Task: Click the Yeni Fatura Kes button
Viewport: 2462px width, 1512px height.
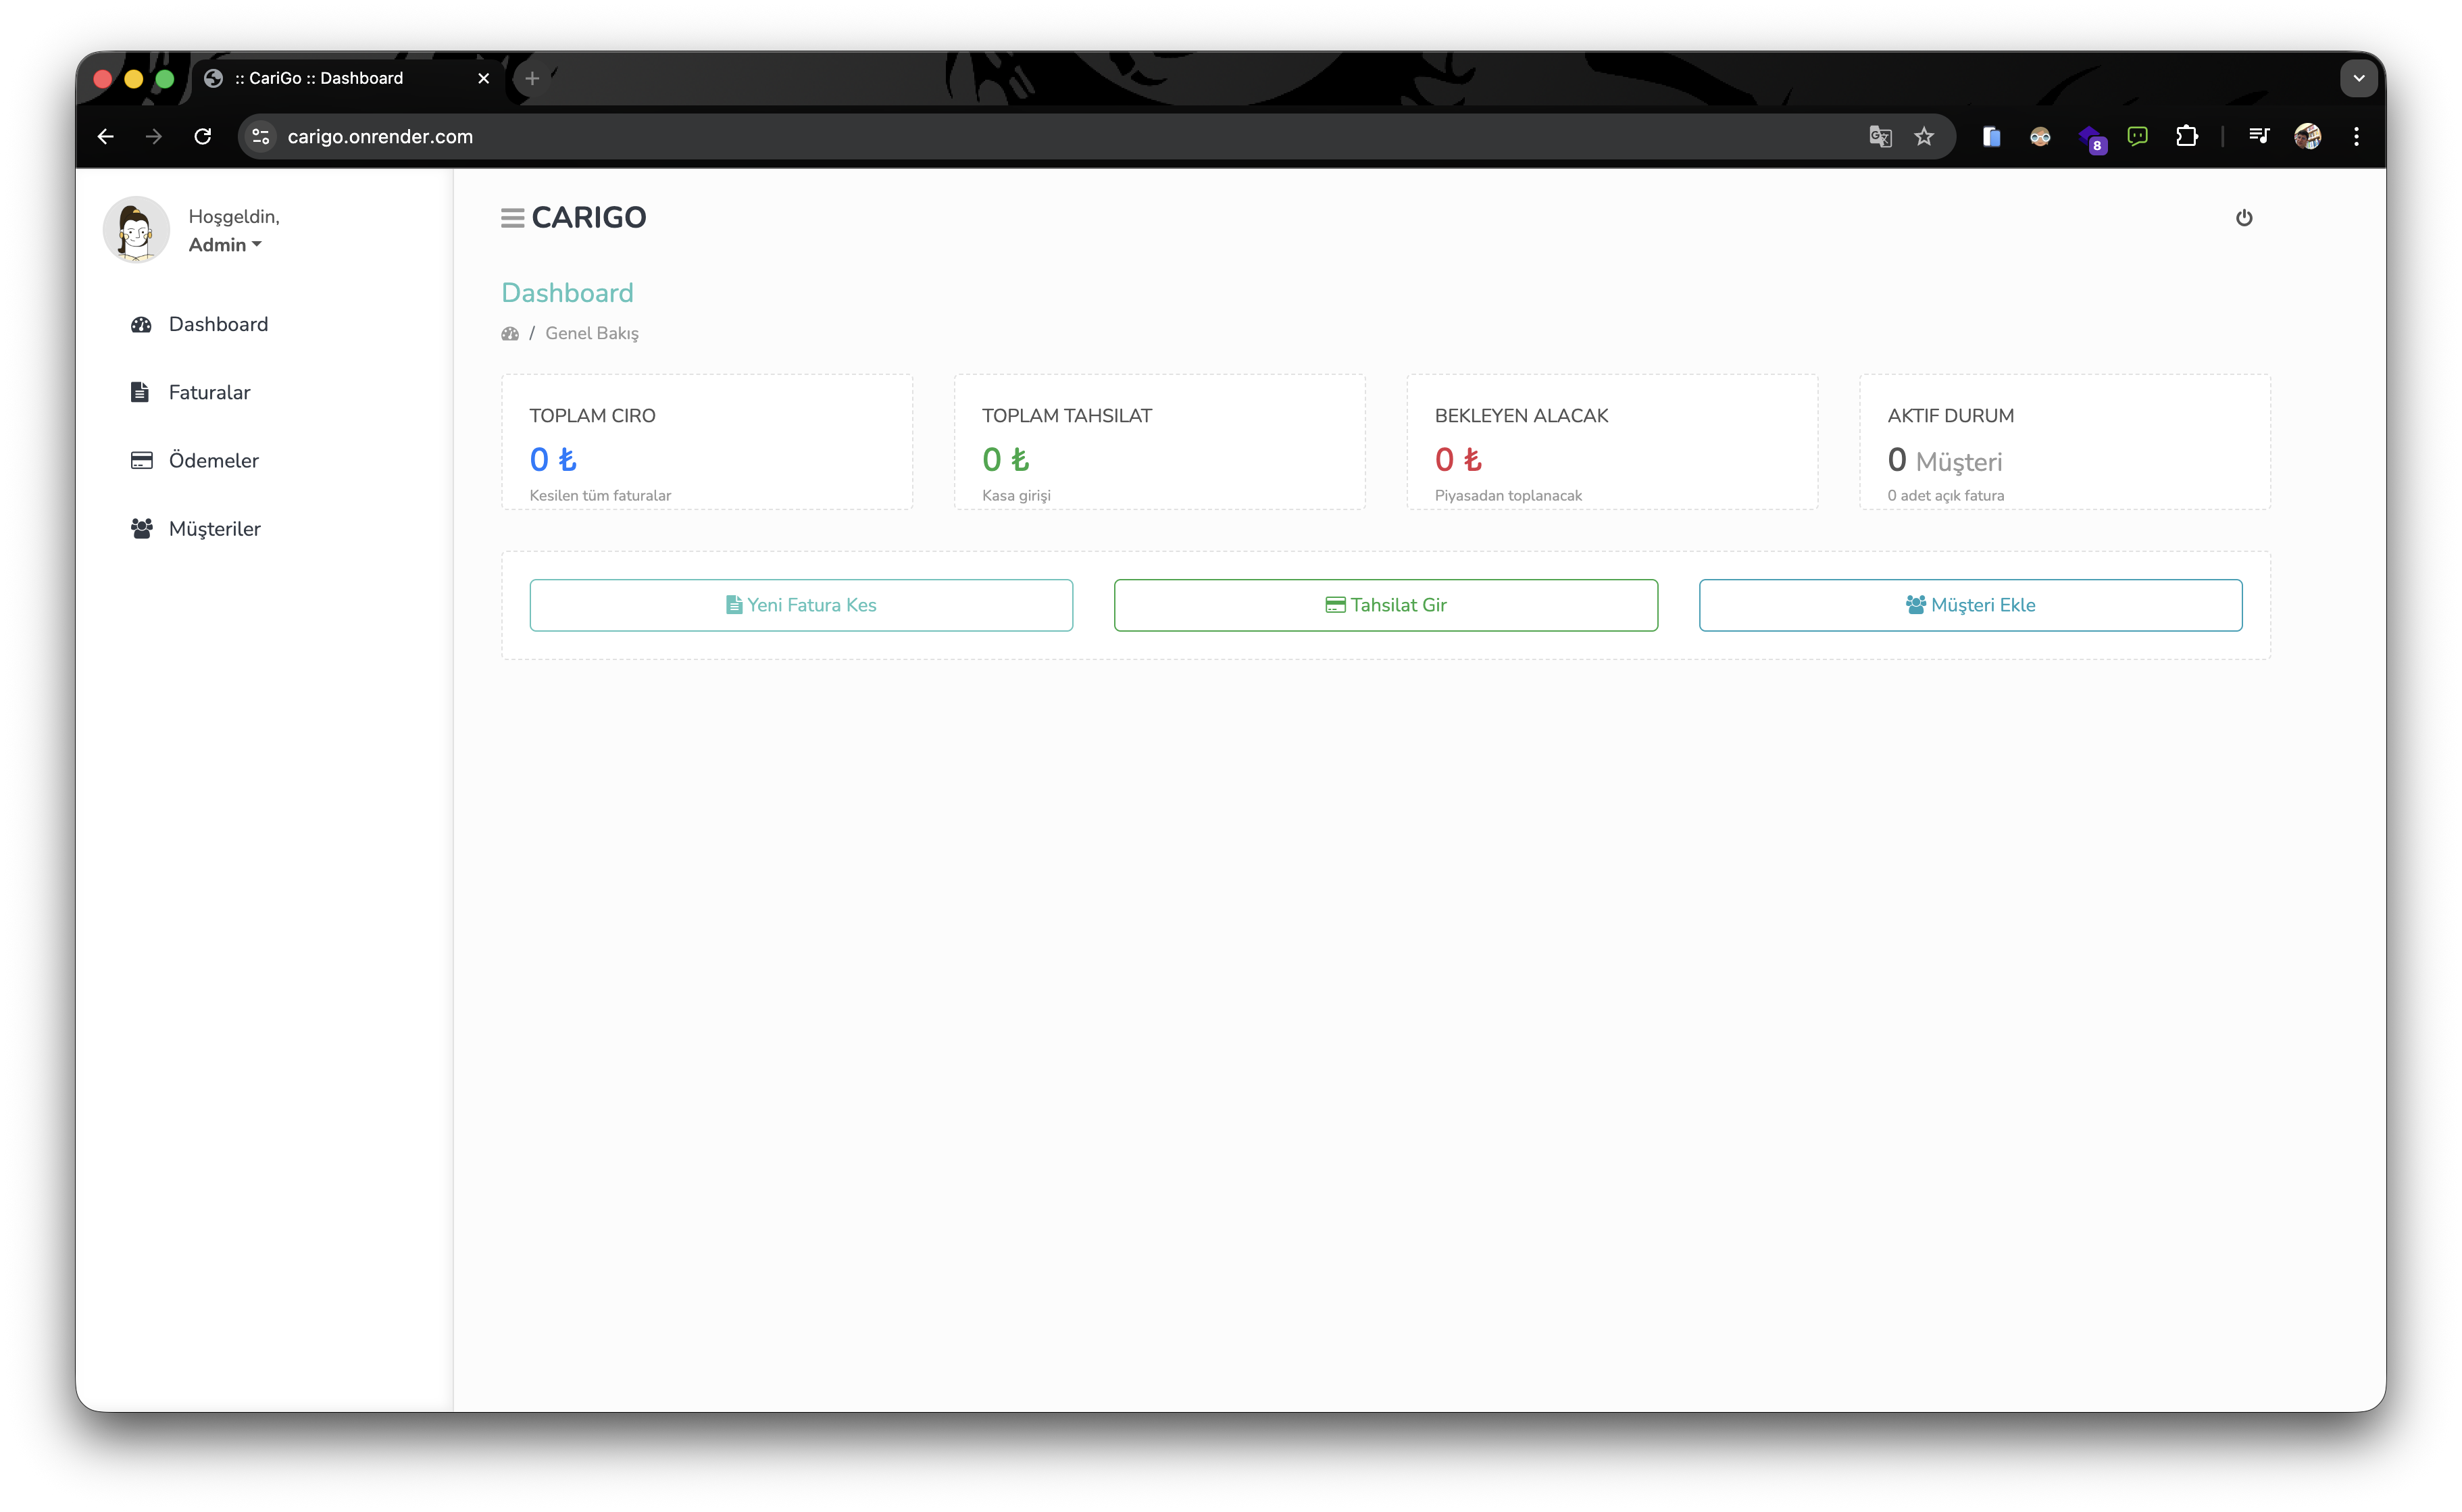Action: [800, 605]
